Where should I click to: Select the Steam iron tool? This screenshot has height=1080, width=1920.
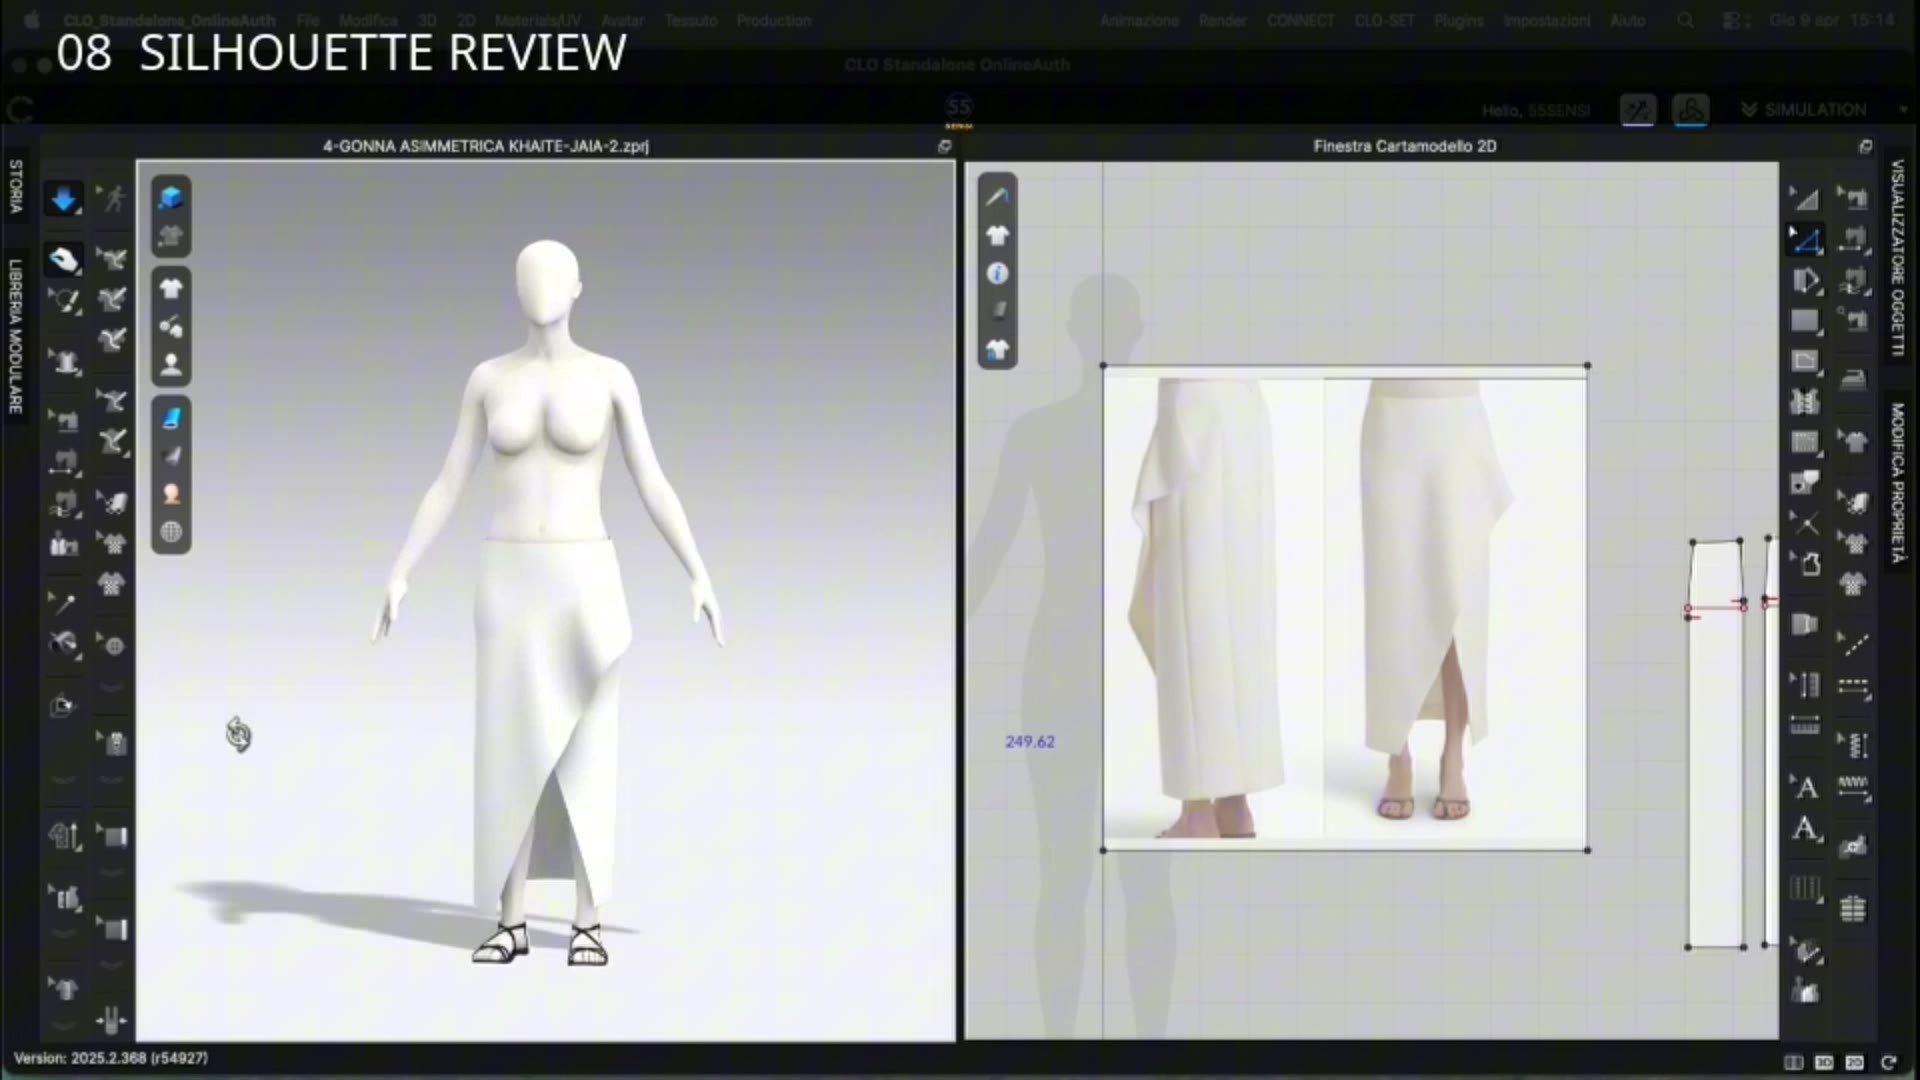pos(1853,380)
